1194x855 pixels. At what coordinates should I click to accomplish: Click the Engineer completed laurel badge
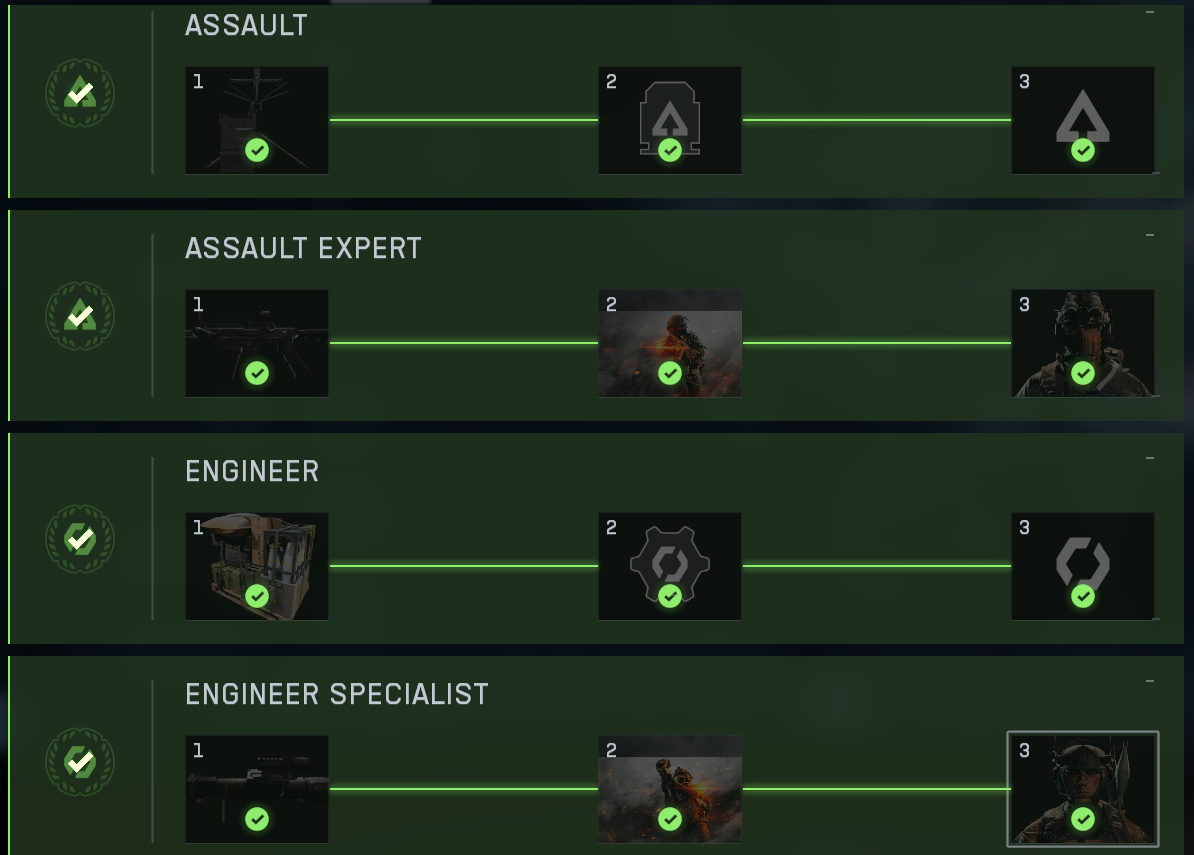[x=80, y=539]
